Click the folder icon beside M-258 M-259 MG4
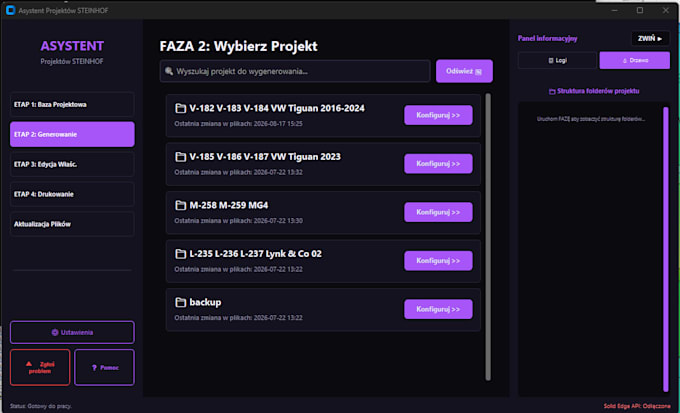 [180, 206]
